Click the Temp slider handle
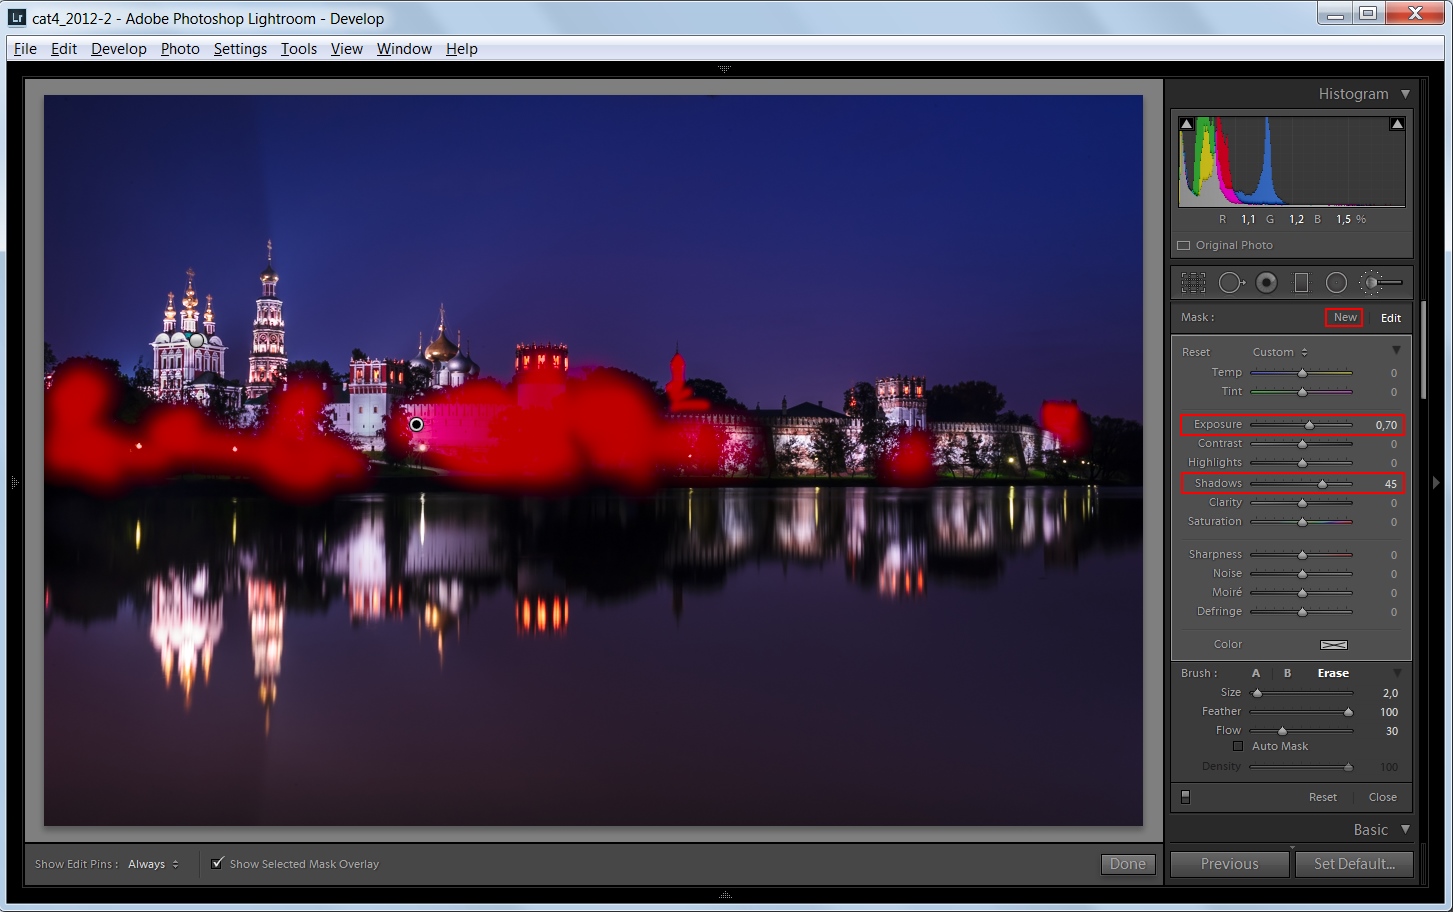 (x=1302, y=372)
